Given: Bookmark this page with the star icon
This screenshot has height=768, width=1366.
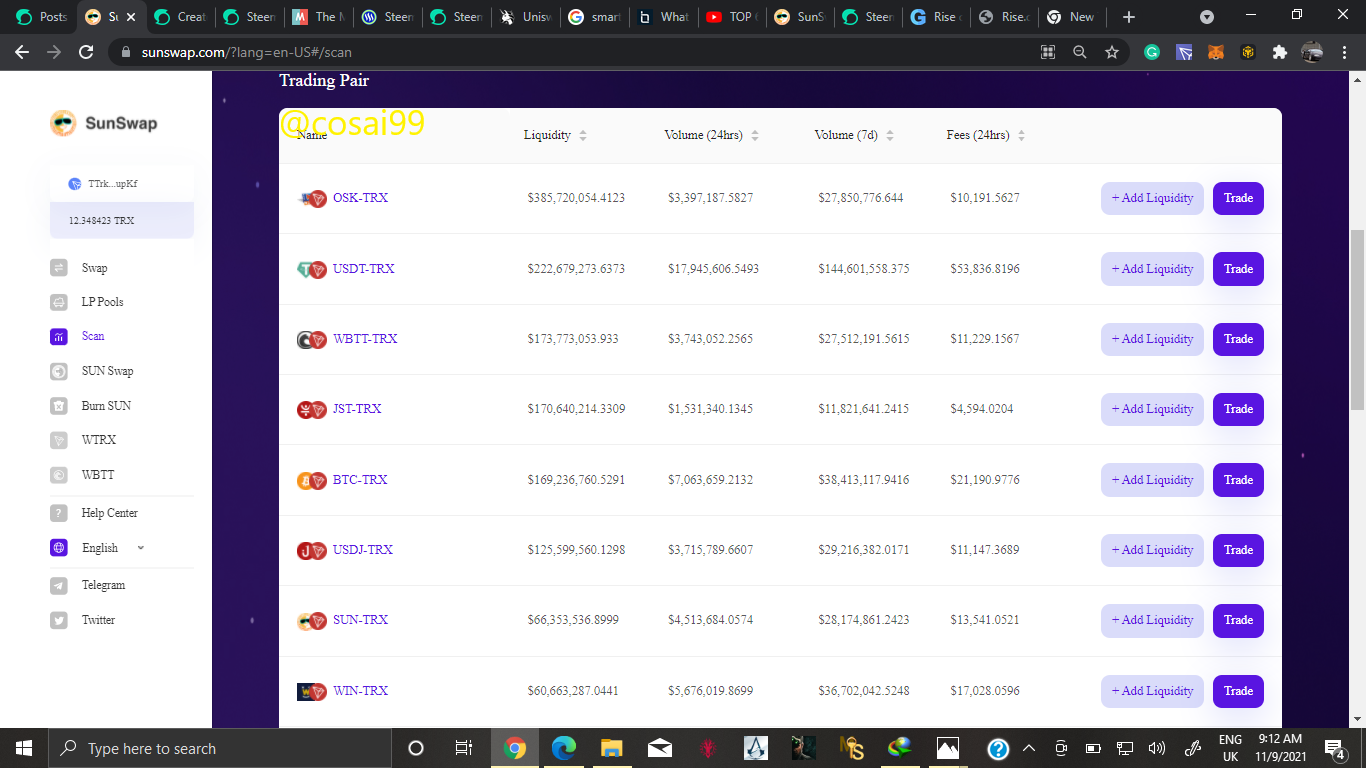Looking at the screenshot, I should coord(1111,52).
